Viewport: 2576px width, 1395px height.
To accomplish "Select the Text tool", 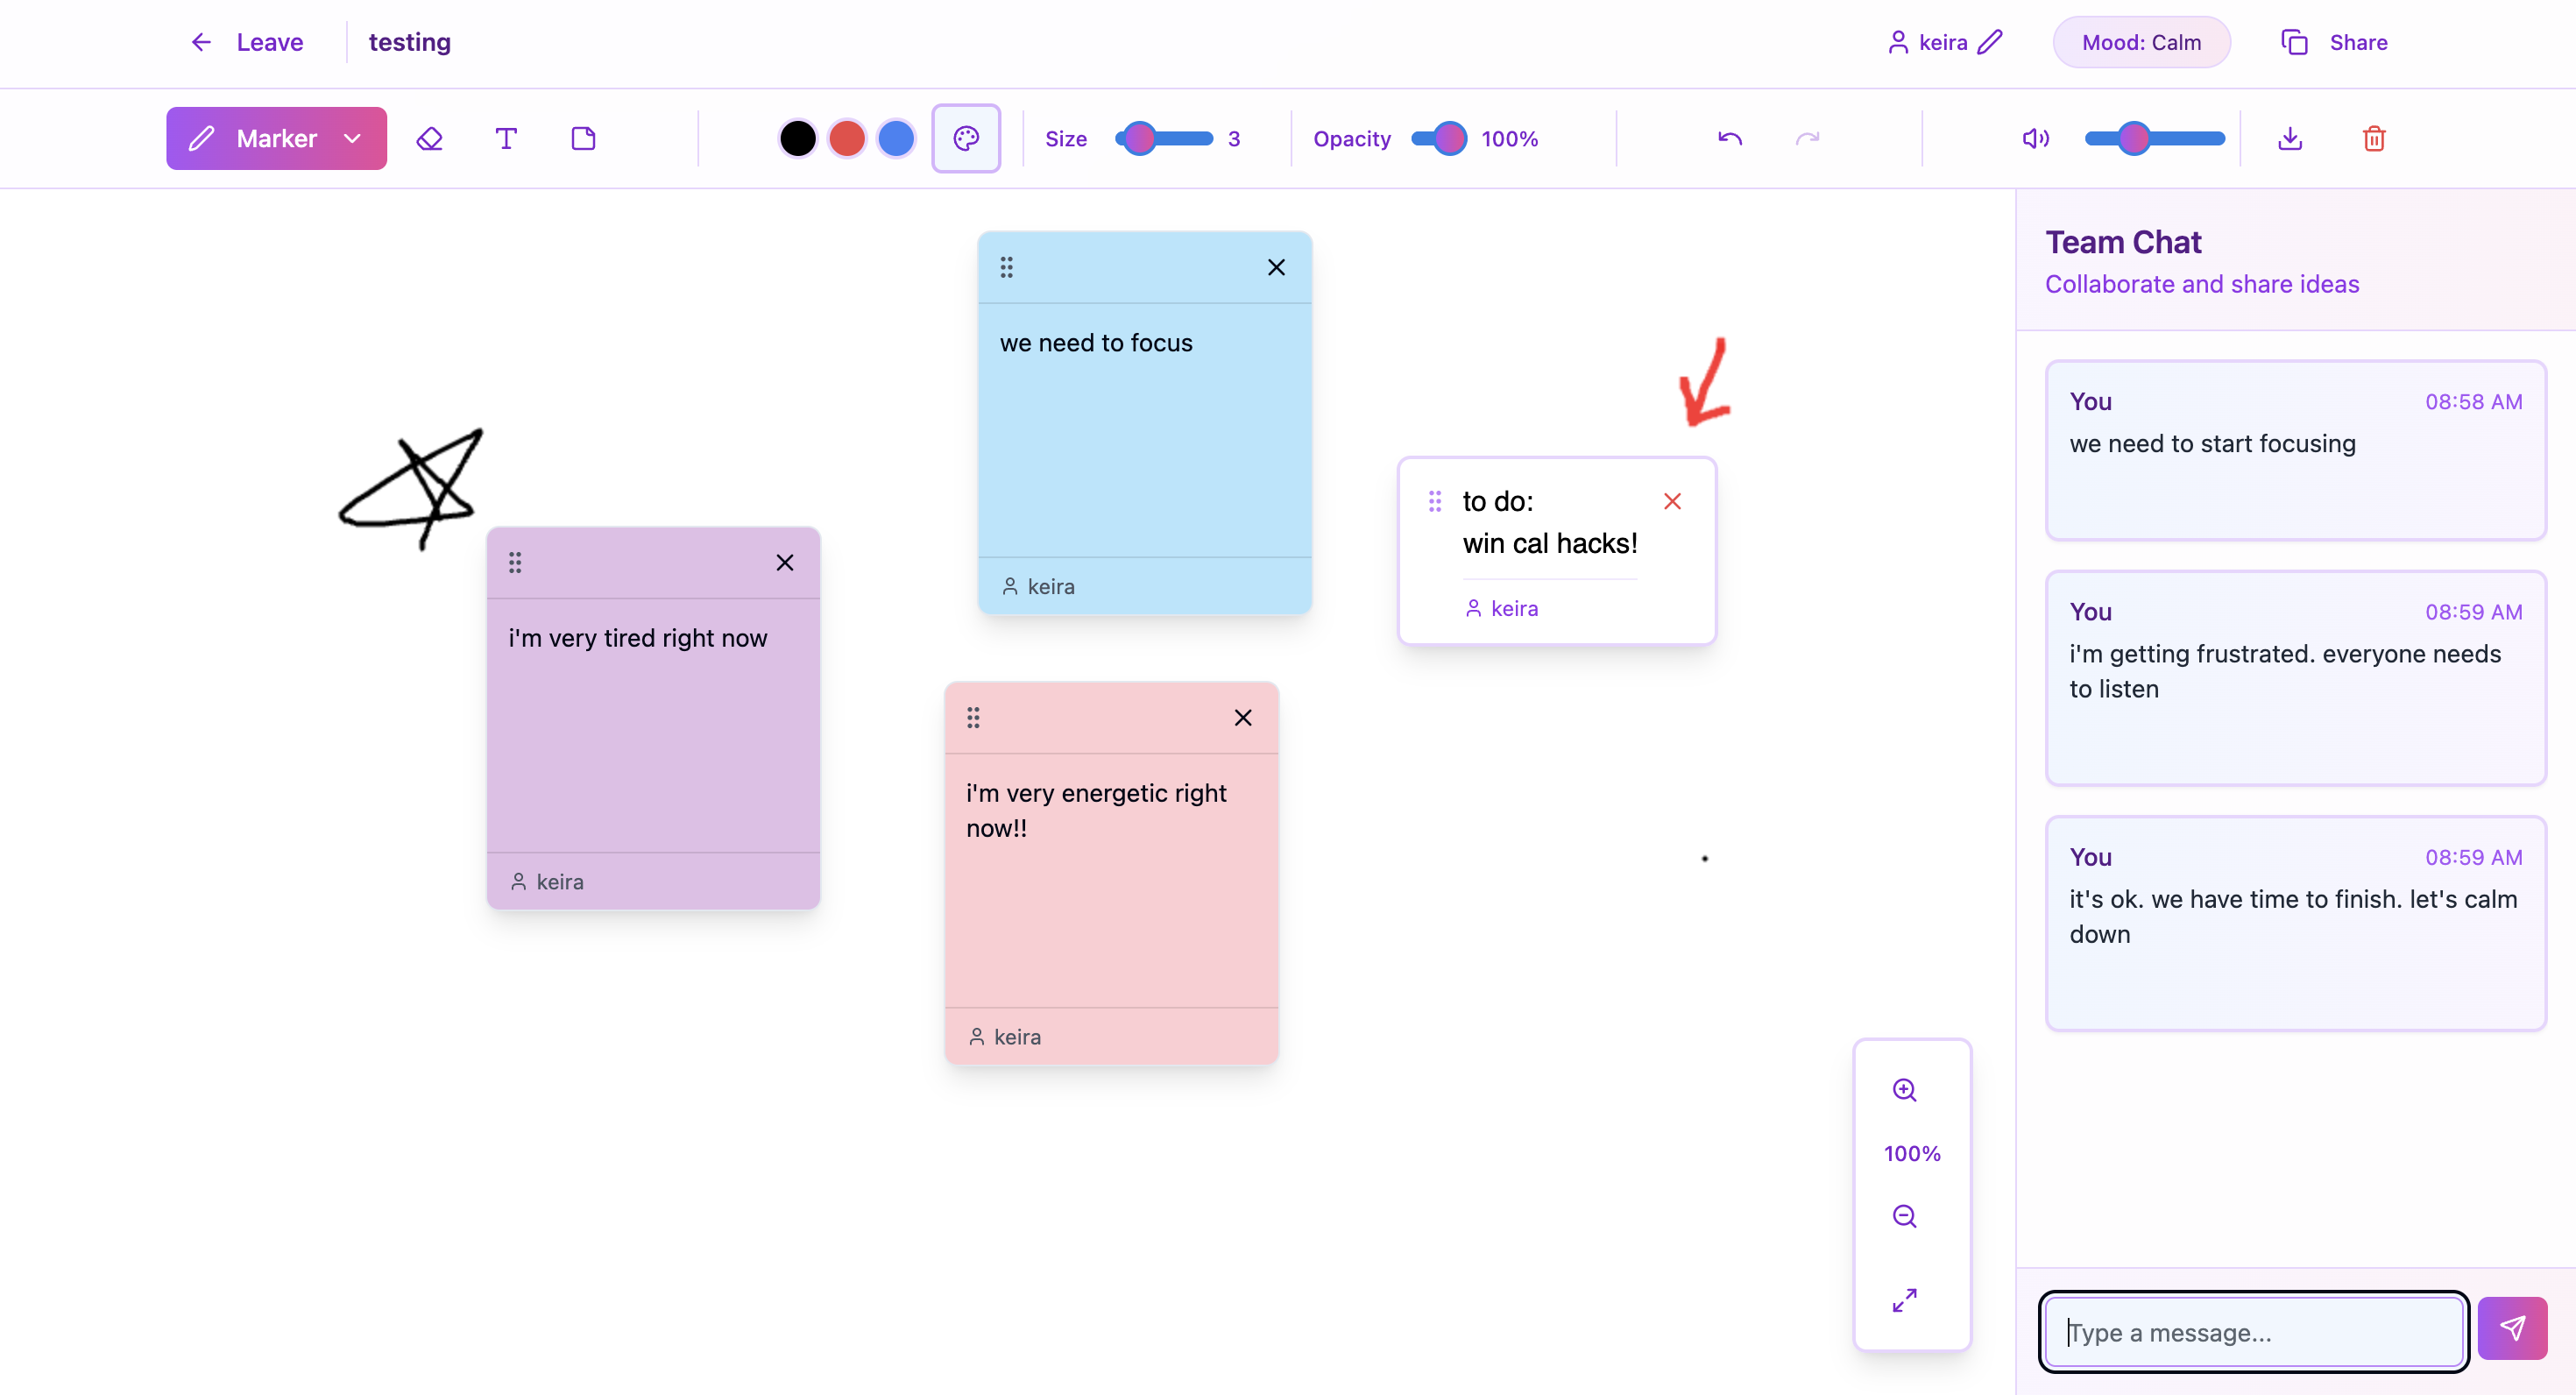I will tap(506, 138).
